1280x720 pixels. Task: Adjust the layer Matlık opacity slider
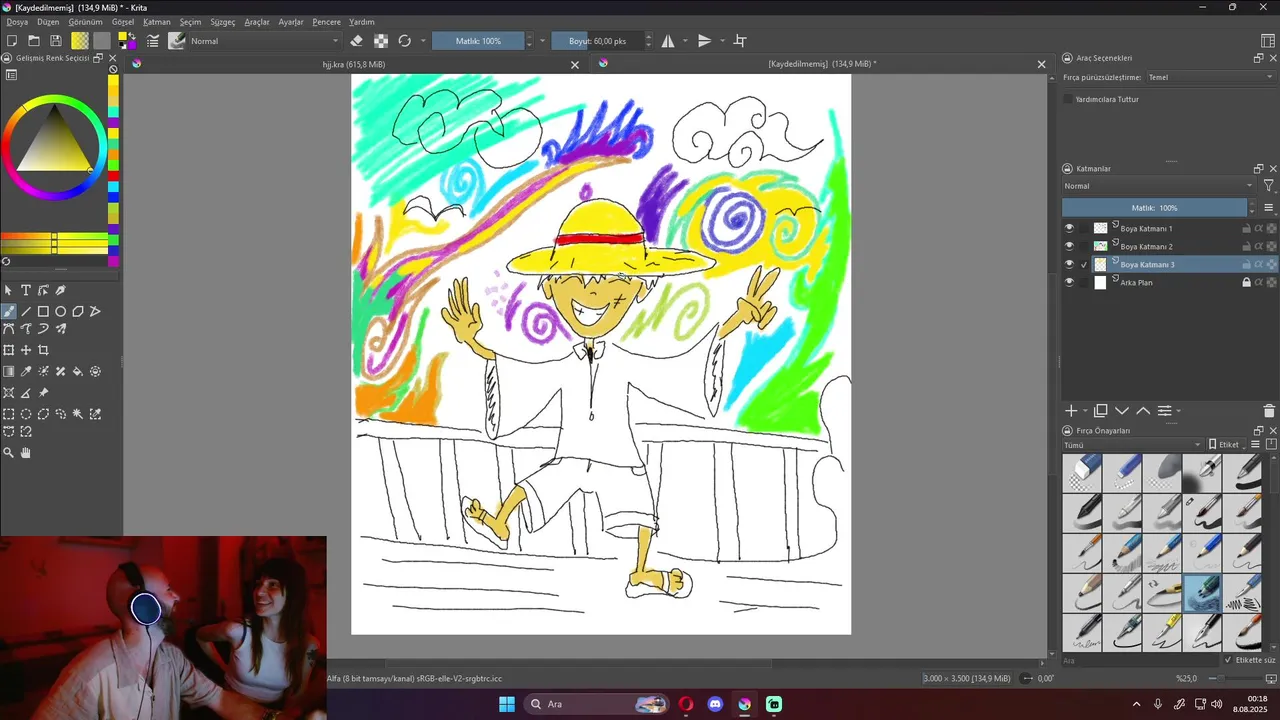[x=1155, y=208]
